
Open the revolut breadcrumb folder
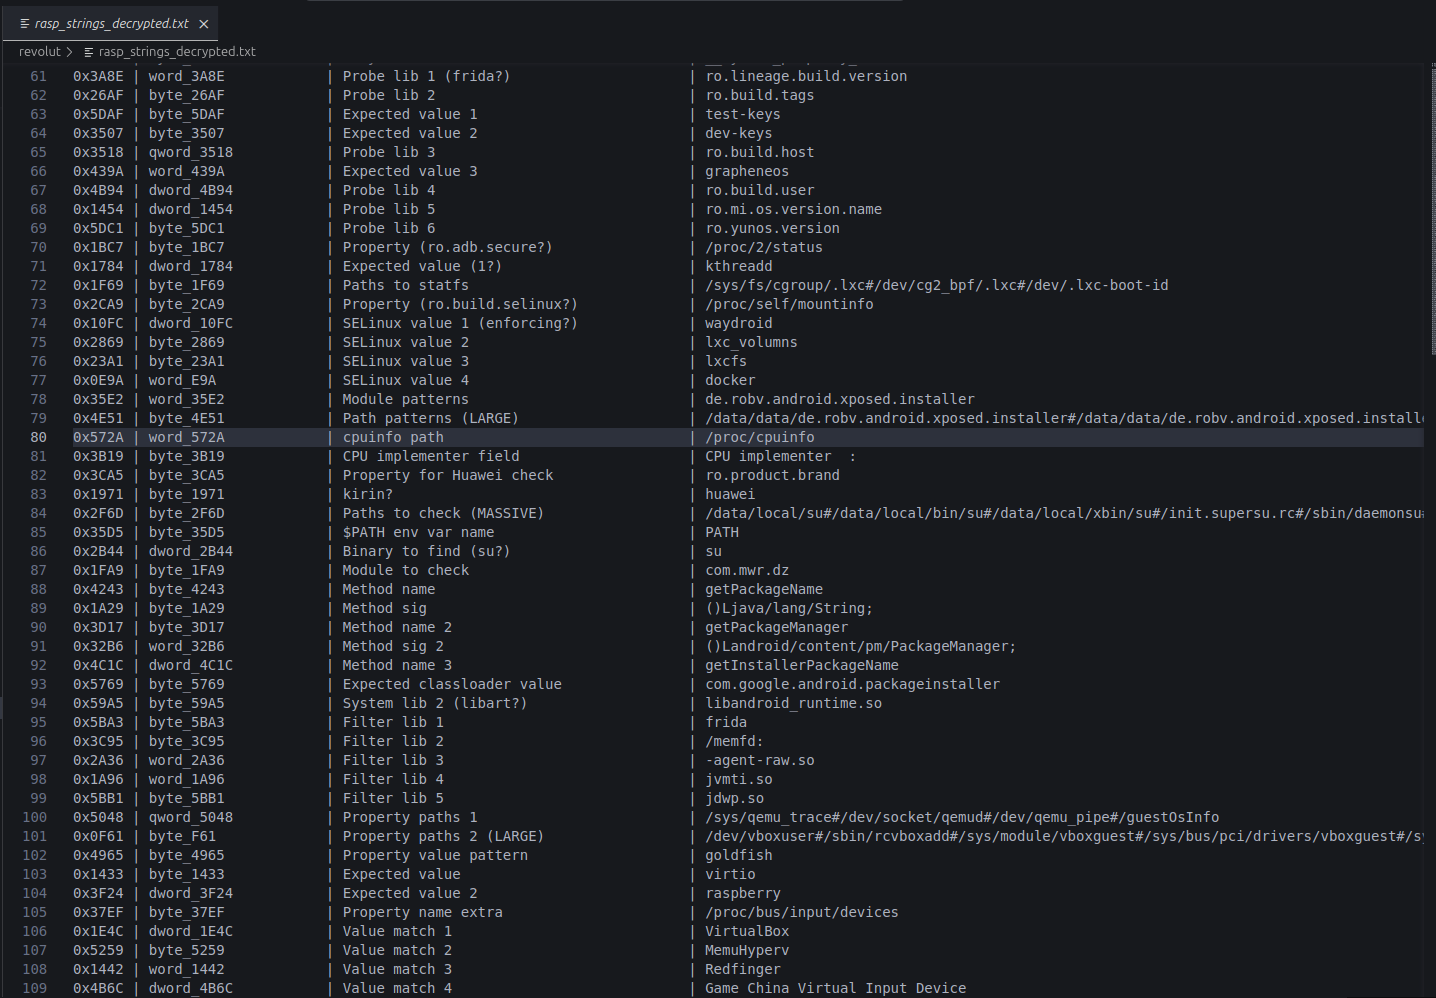tap(40, 52)
